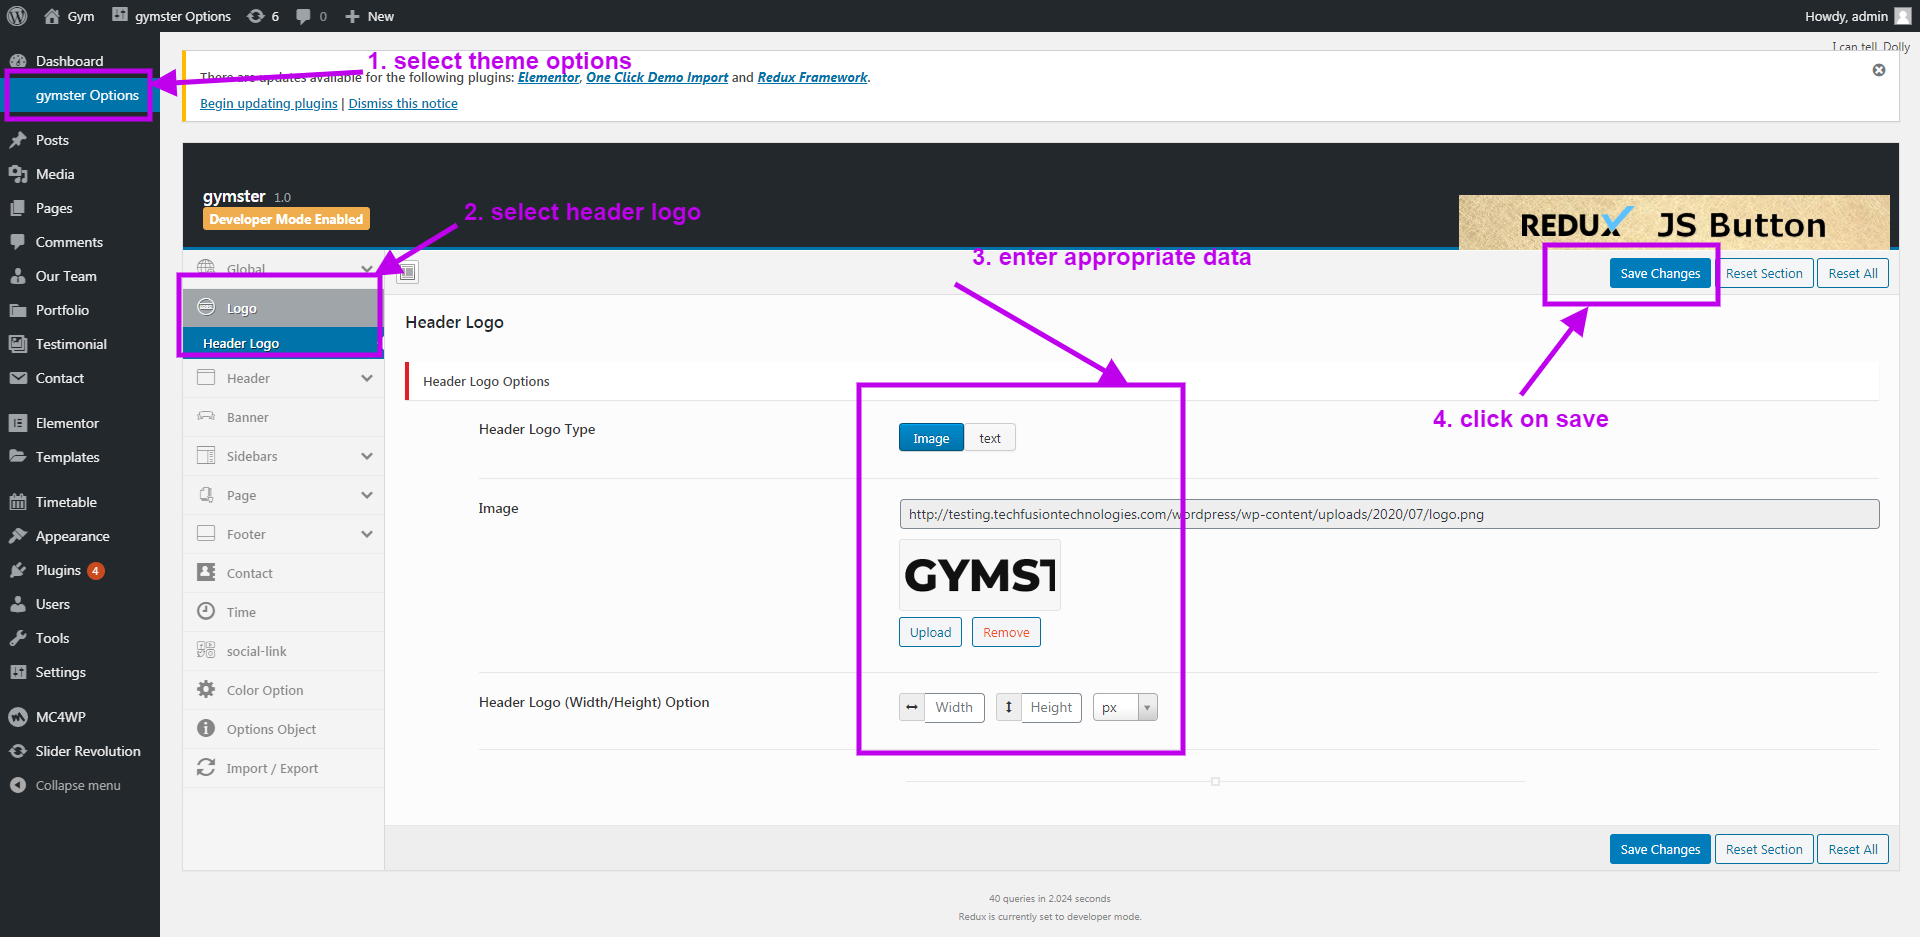This screenshot has width=1920, height=937.
Task: Click the Begin updating plugins link
Action: (x=268, y=103)
